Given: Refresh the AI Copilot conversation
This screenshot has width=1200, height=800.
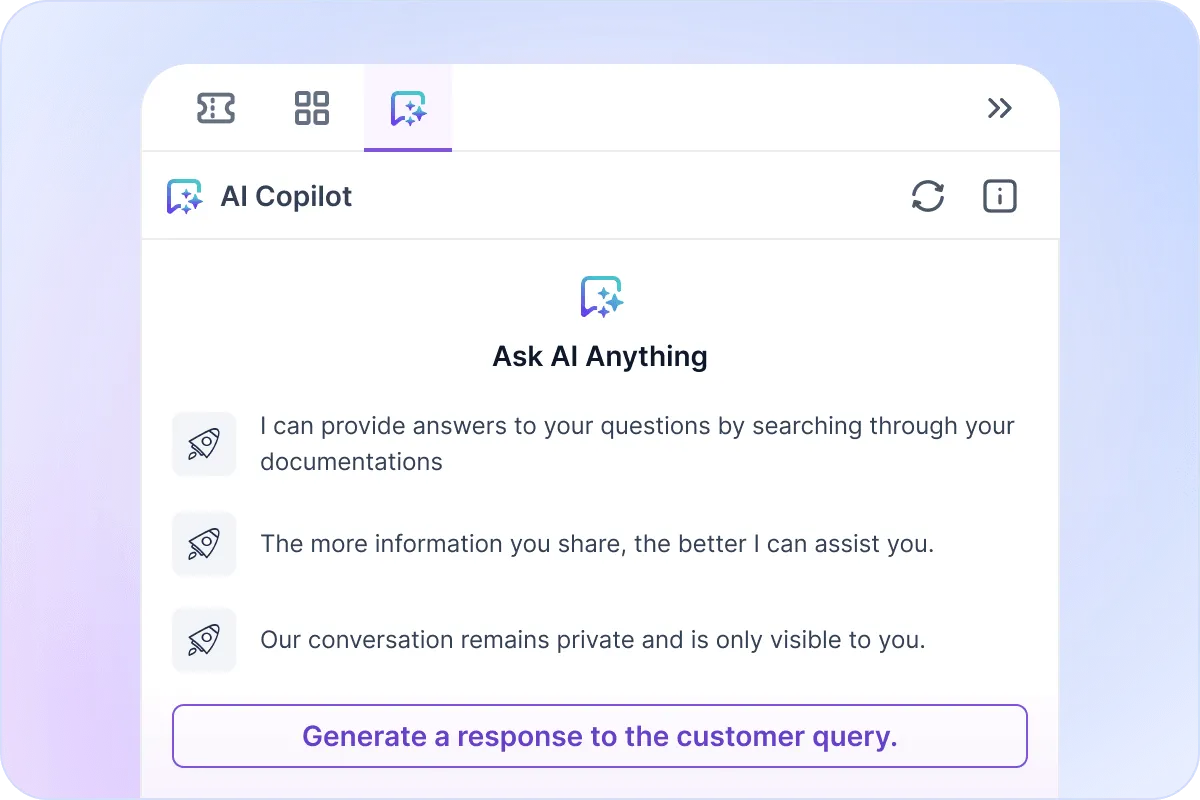Looking at the screenshot, I should click(928, 196).
